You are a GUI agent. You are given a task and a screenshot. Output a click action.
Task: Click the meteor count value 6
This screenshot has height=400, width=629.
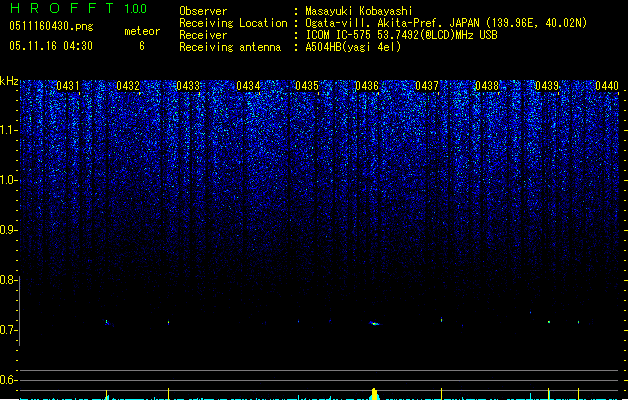point(142,46)
